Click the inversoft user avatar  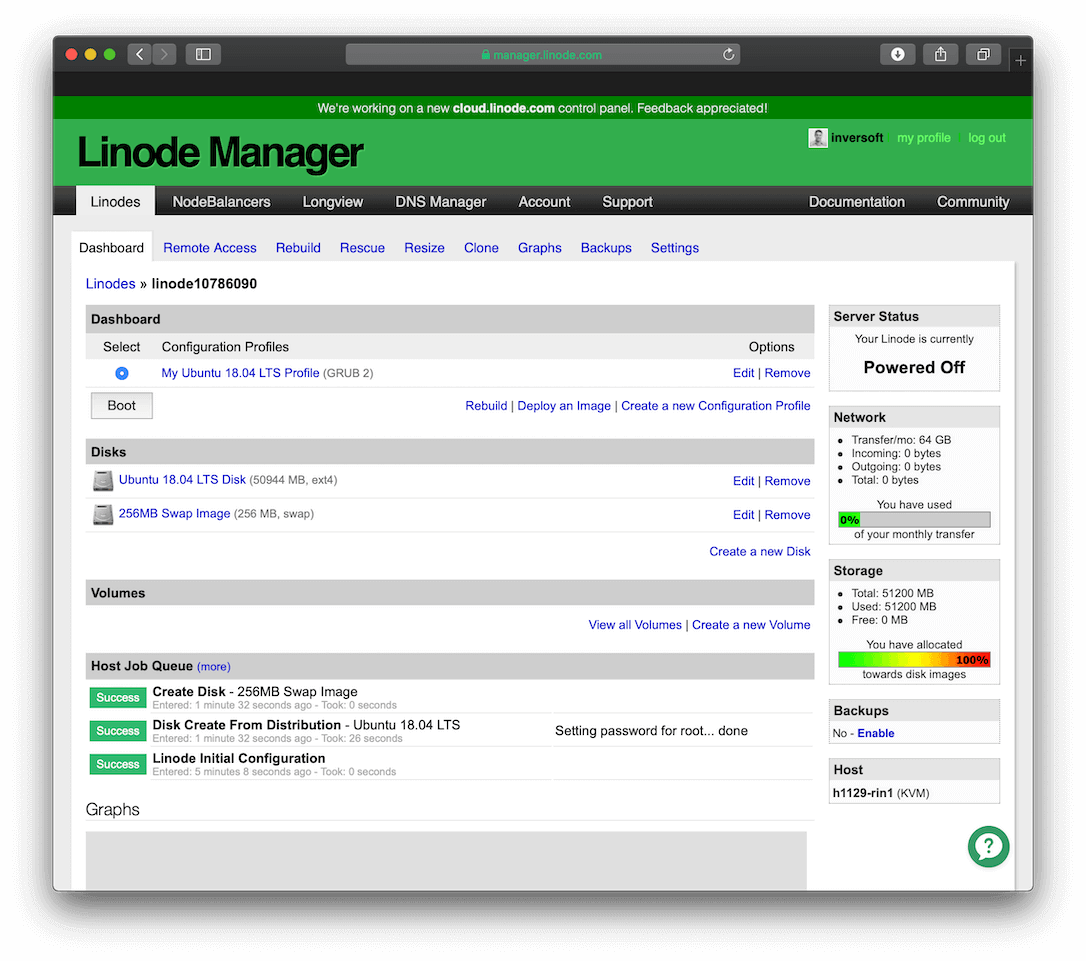[817, 138]
